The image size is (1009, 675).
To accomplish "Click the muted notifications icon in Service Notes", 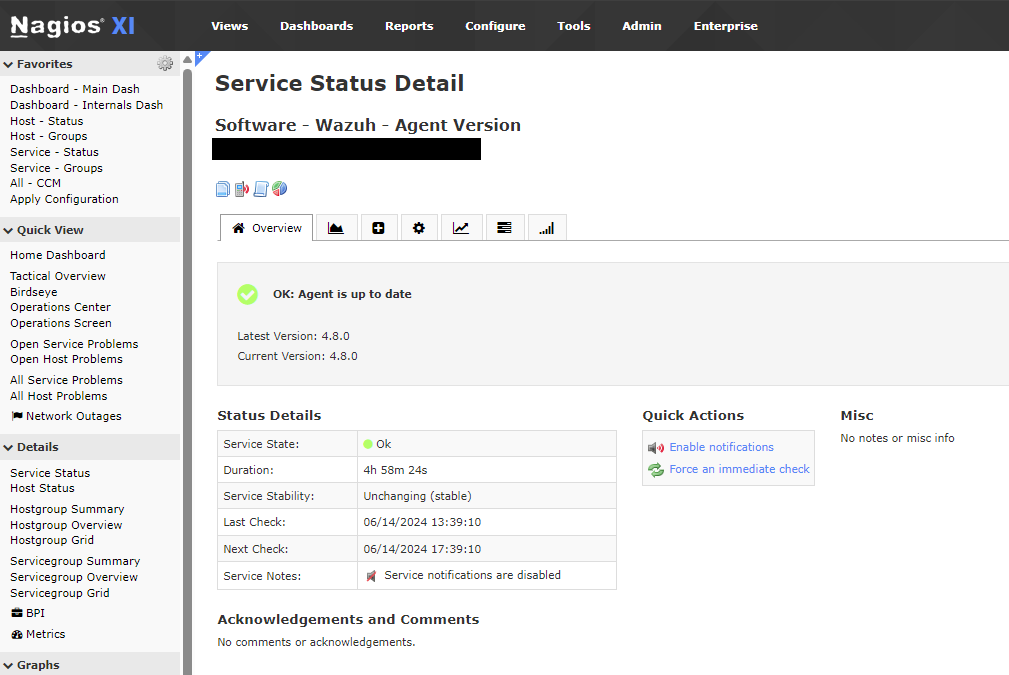I will point(371,576).
